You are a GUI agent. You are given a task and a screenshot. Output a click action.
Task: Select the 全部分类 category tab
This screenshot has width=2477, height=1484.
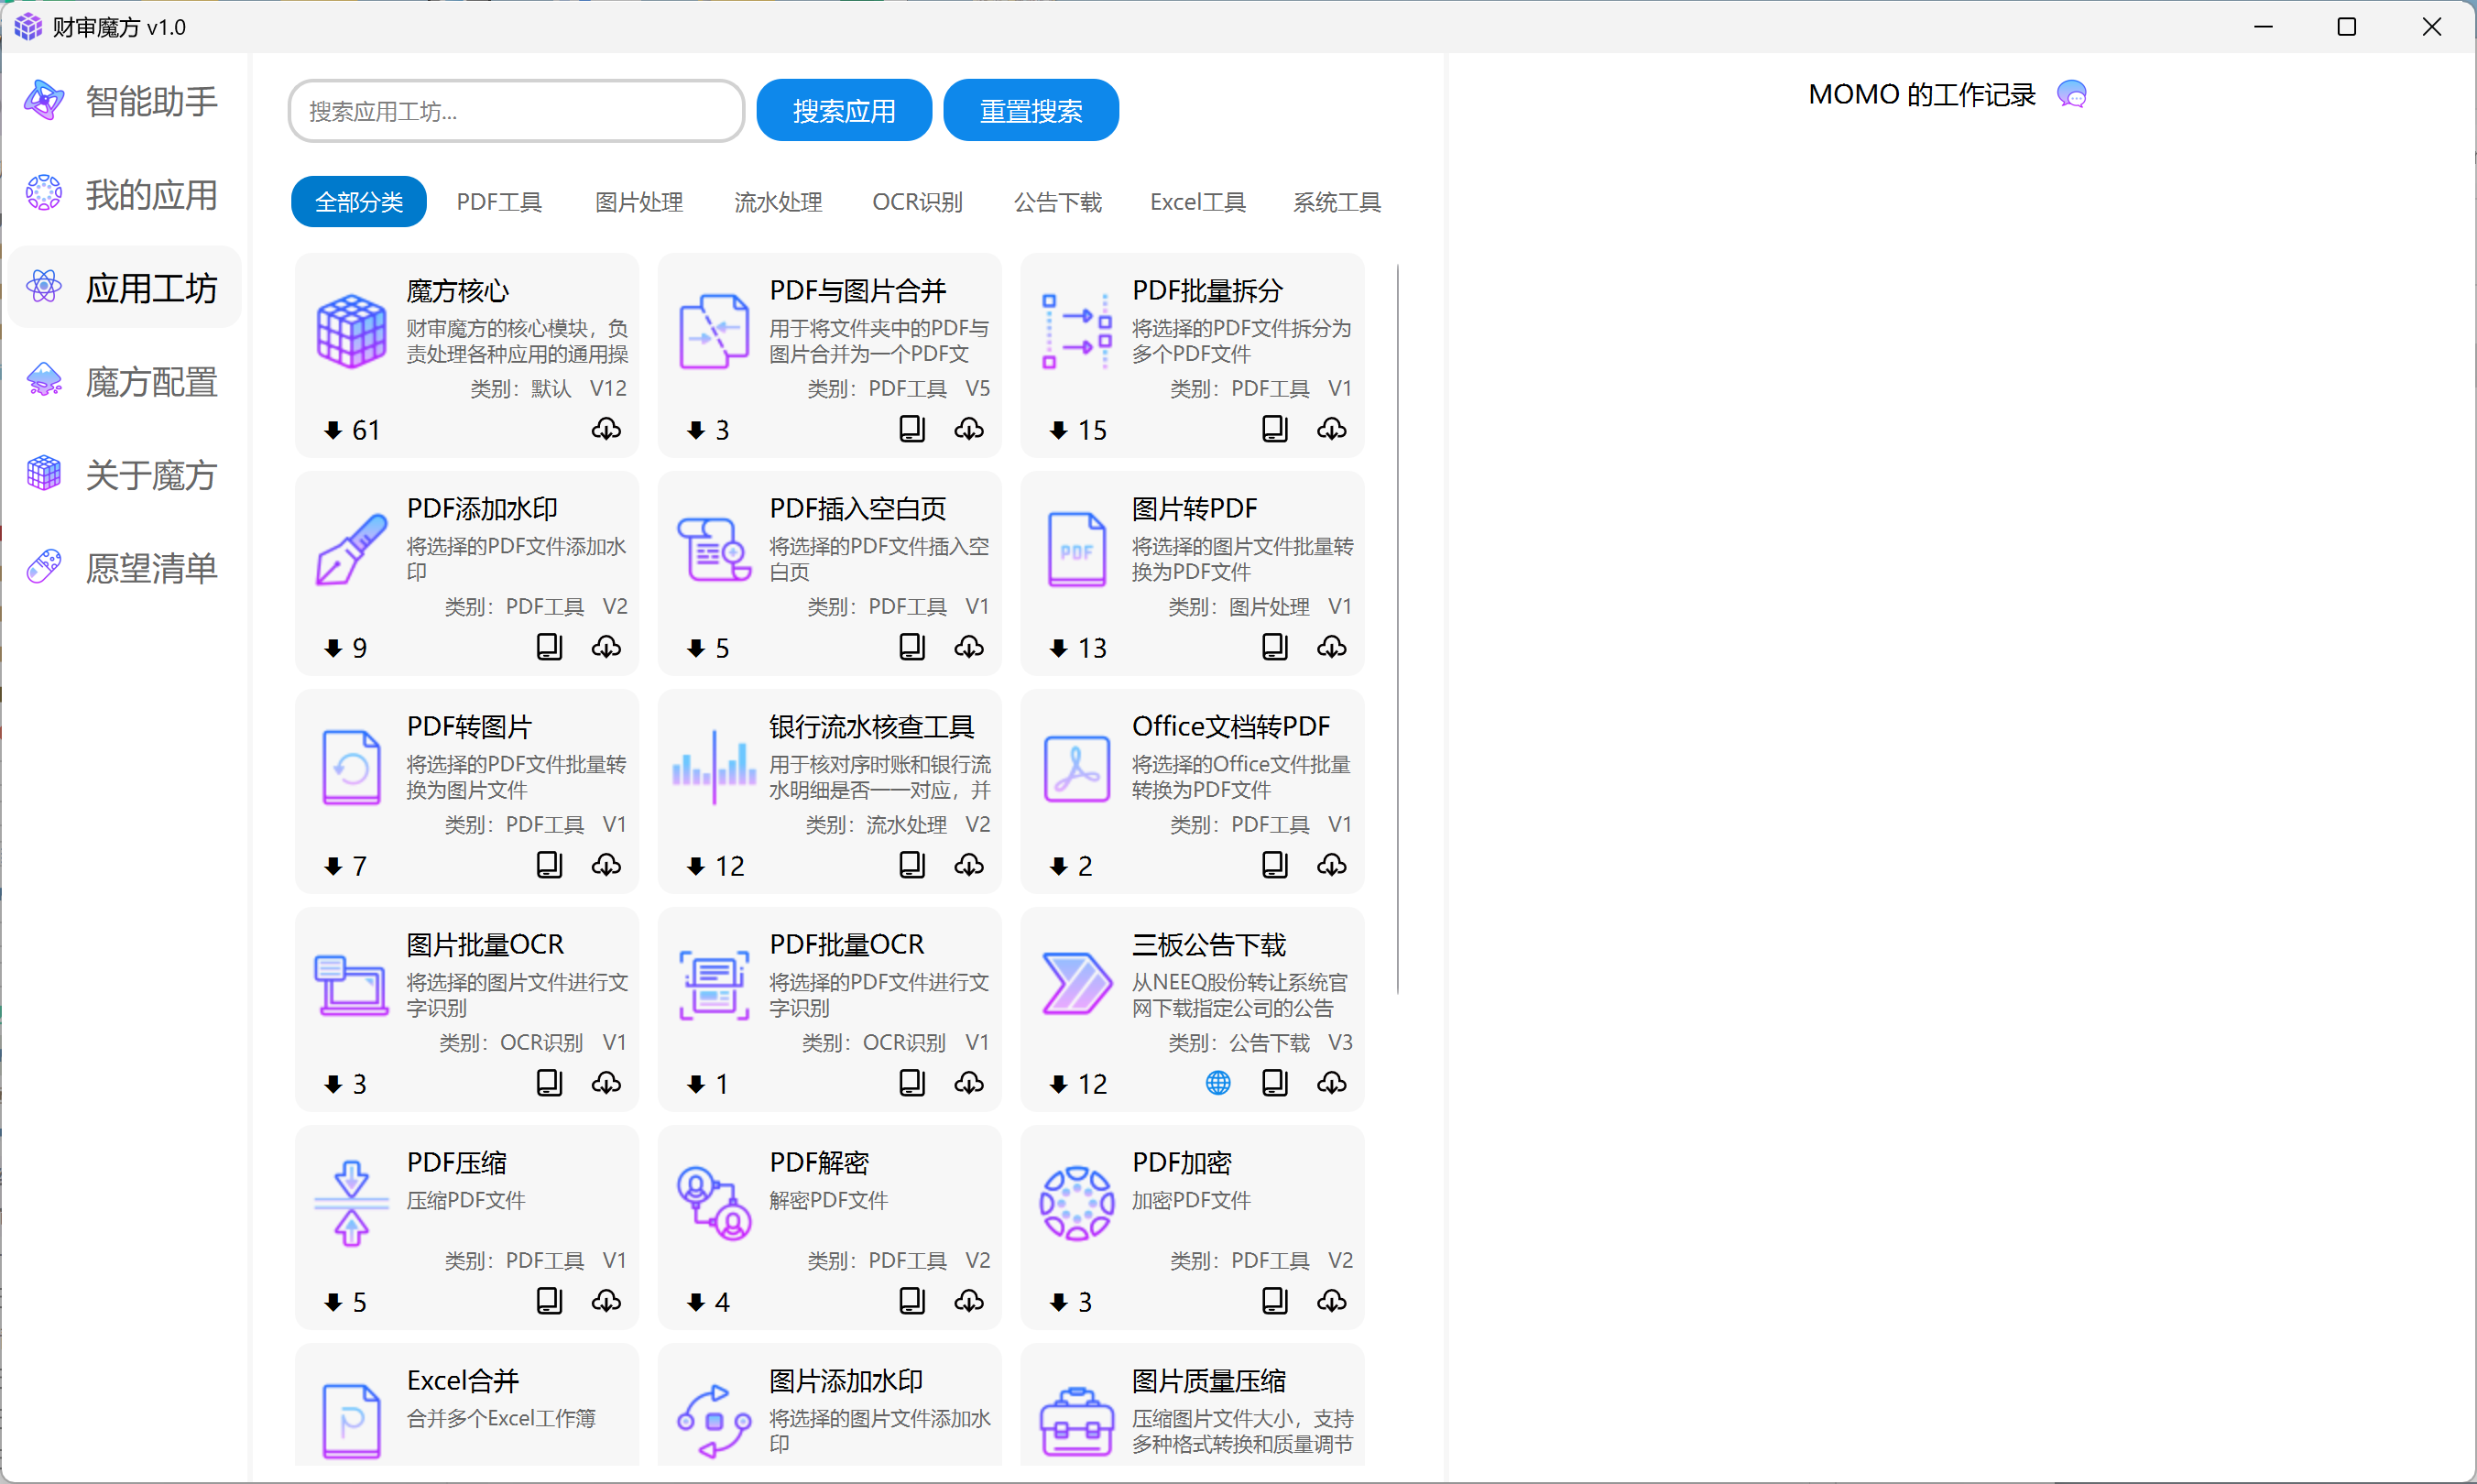358,202
